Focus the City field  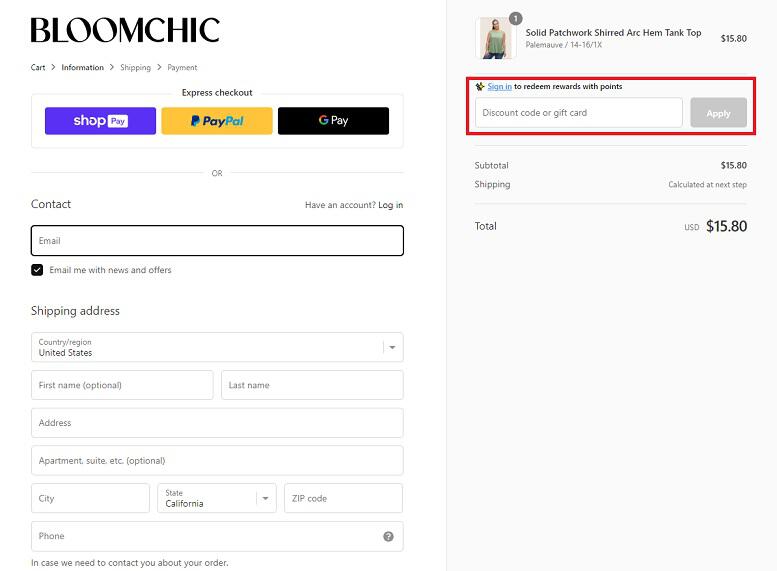90,498
